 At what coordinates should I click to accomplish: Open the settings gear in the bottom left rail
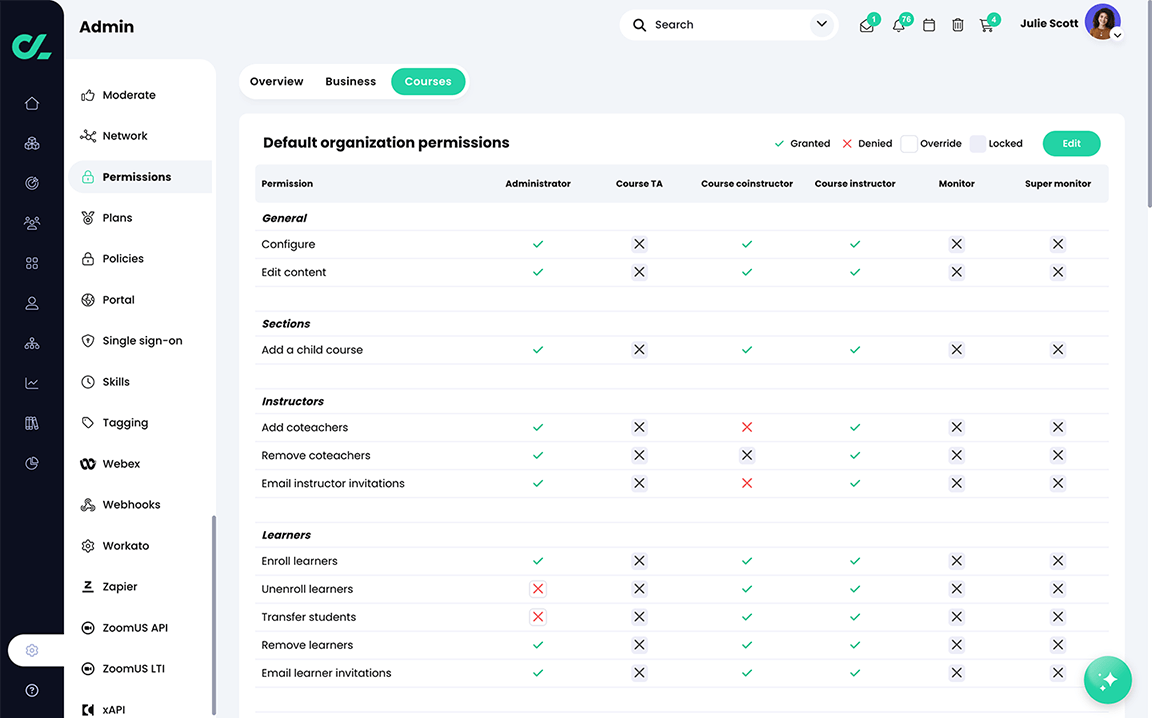coord(31,649)
